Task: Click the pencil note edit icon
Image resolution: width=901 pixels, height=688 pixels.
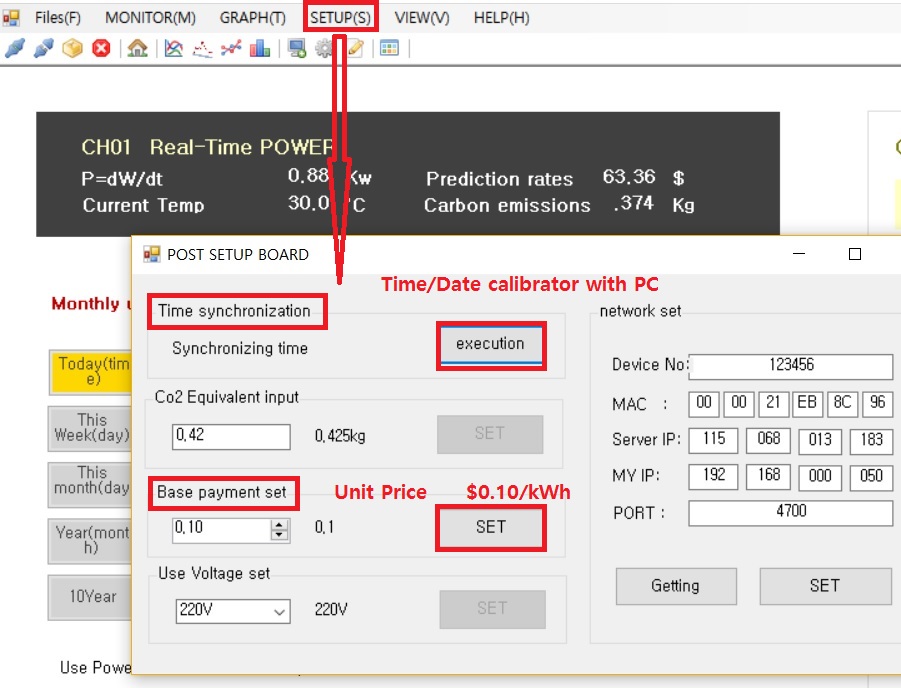Action: (356, 48)
